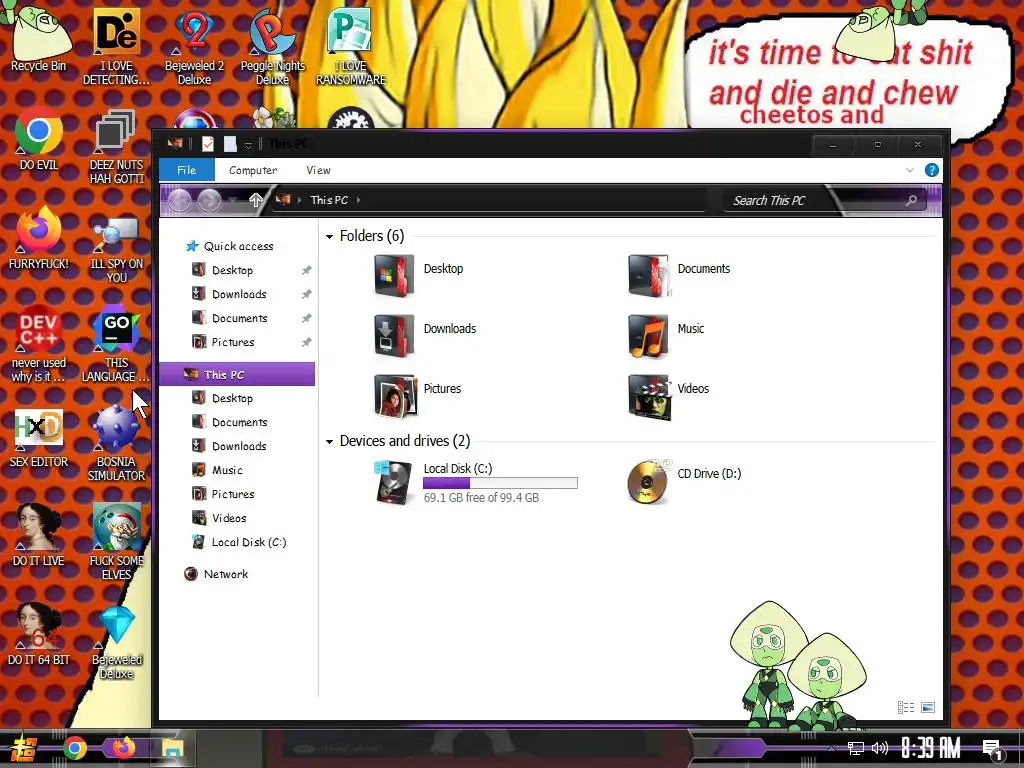Open the Computer ribbon tab
This screenshot has height=768, width=1024.
(x=253, y=170)
